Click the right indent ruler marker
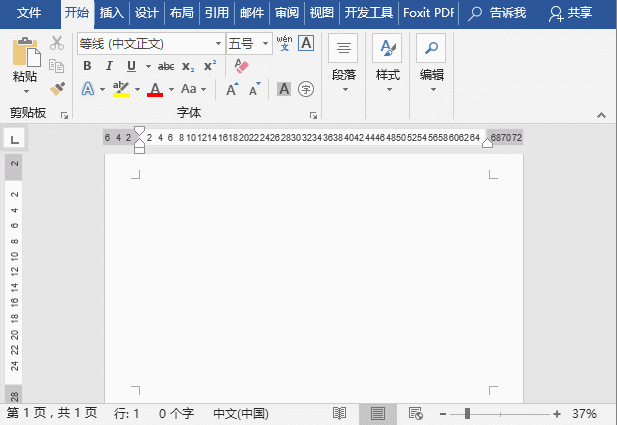This screenshot has width=617, height=425. click(x=487, y=142)
